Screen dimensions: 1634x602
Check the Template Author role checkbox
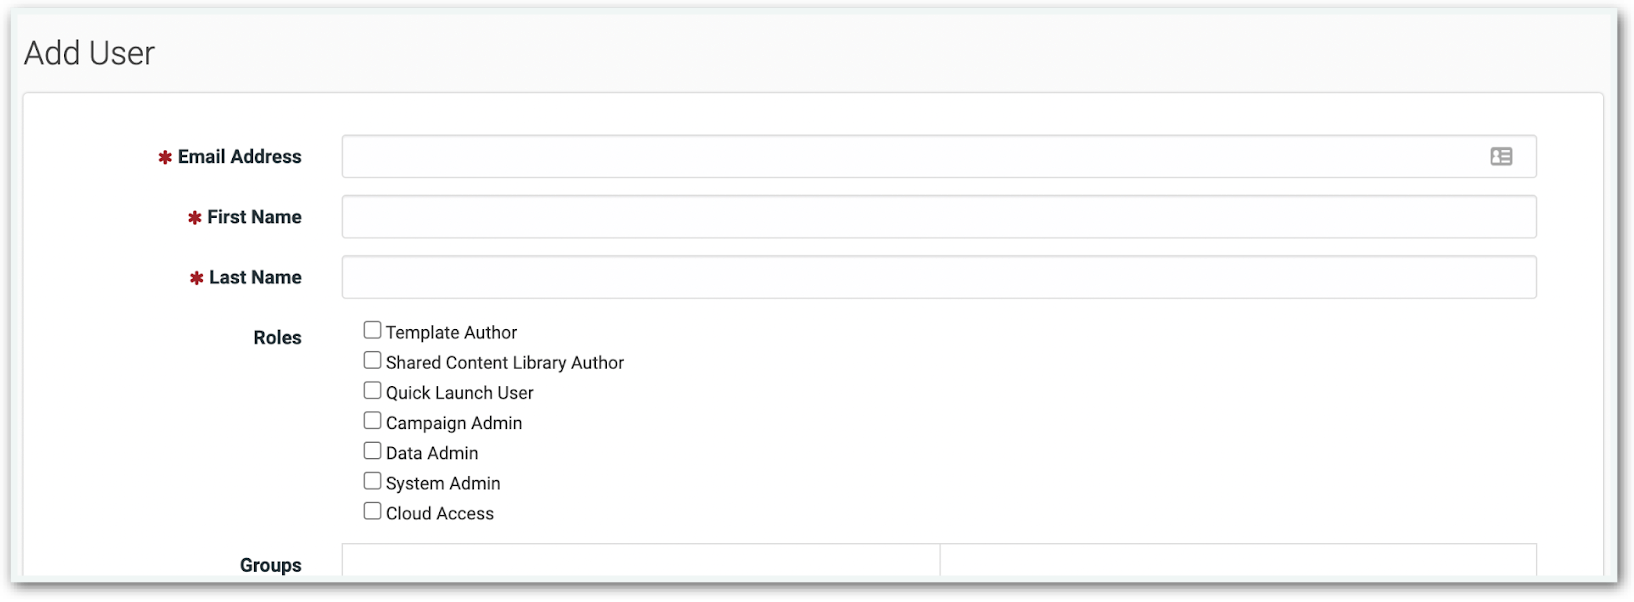[x=372, y=330]
